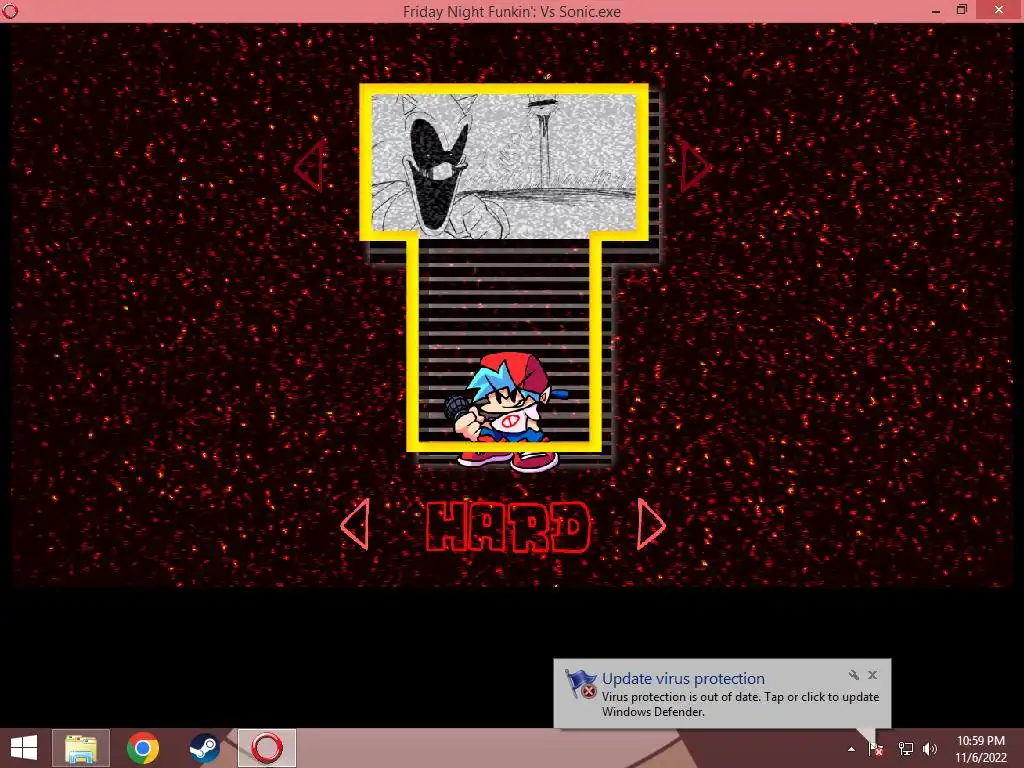Viewport: 1024px width, 768px height.
Task: Select the Vs Sonic.exe game taskbar icon
Action: click(266, 748)
